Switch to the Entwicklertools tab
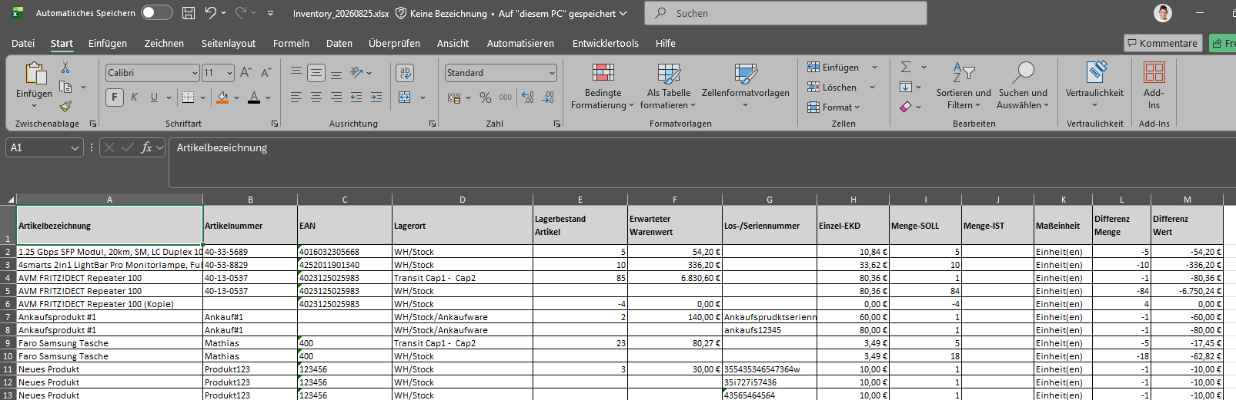This screenshot has width=1236, height=400. [x=605, y=43]
